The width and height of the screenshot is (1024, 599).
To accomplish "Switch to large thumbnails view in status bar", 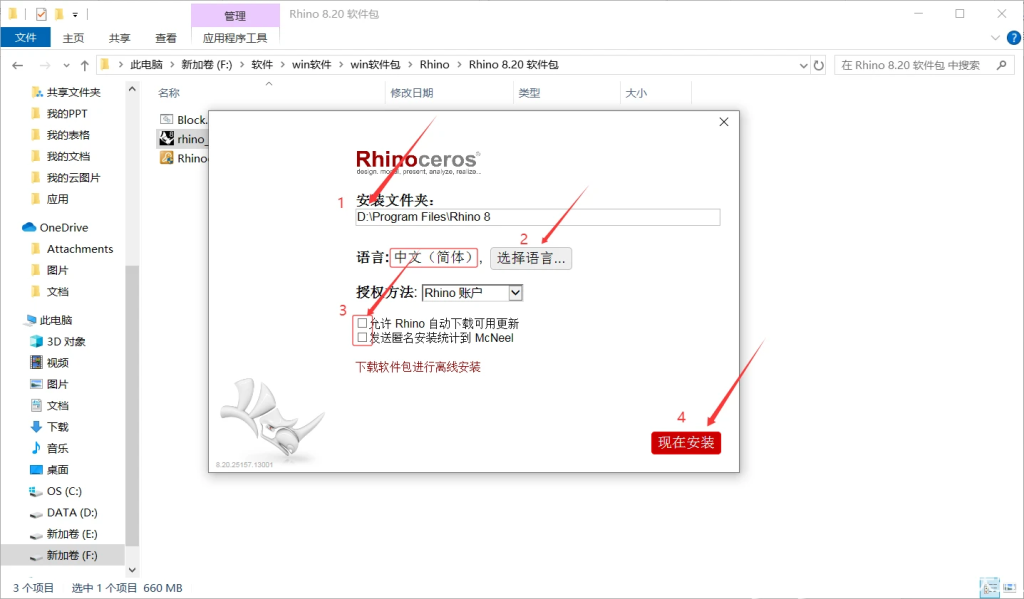I will click(x=988, y=587).
